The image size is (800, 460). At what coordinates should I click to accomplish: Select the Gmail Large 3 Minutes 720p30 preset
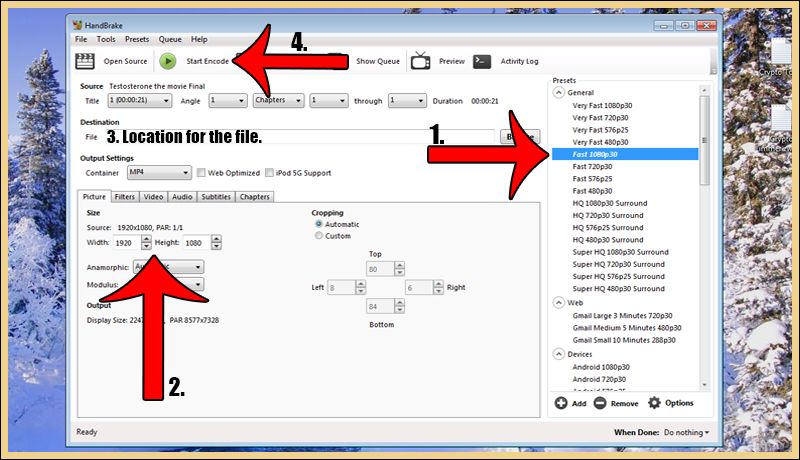(622, 316)
